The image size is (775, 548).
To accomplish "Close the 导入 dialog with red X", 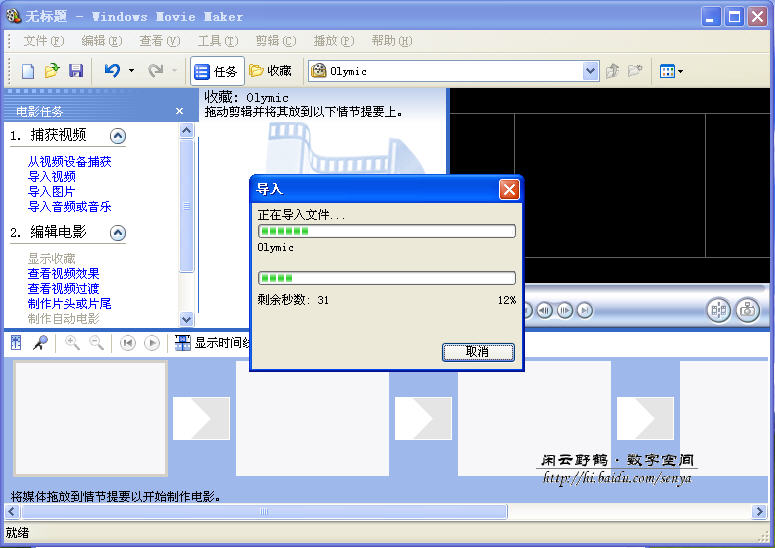I will 509,189.
